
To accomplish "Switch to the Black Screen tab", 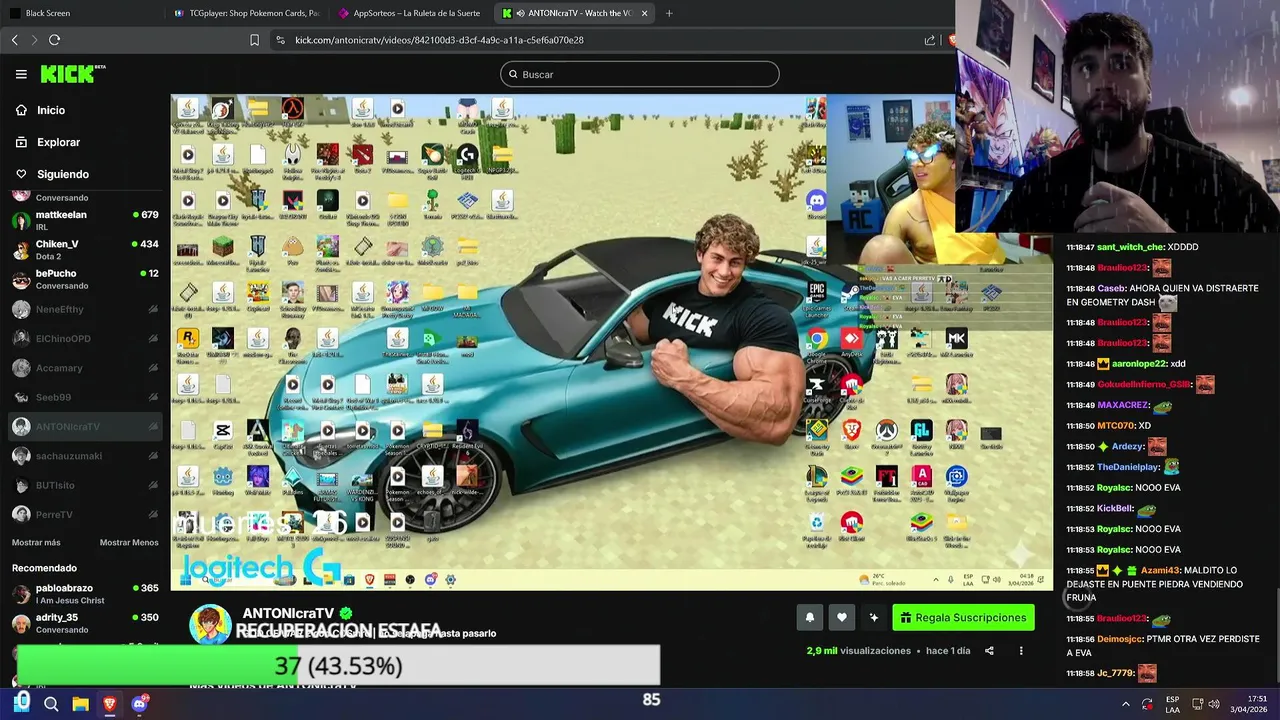I will click(82, 13).
